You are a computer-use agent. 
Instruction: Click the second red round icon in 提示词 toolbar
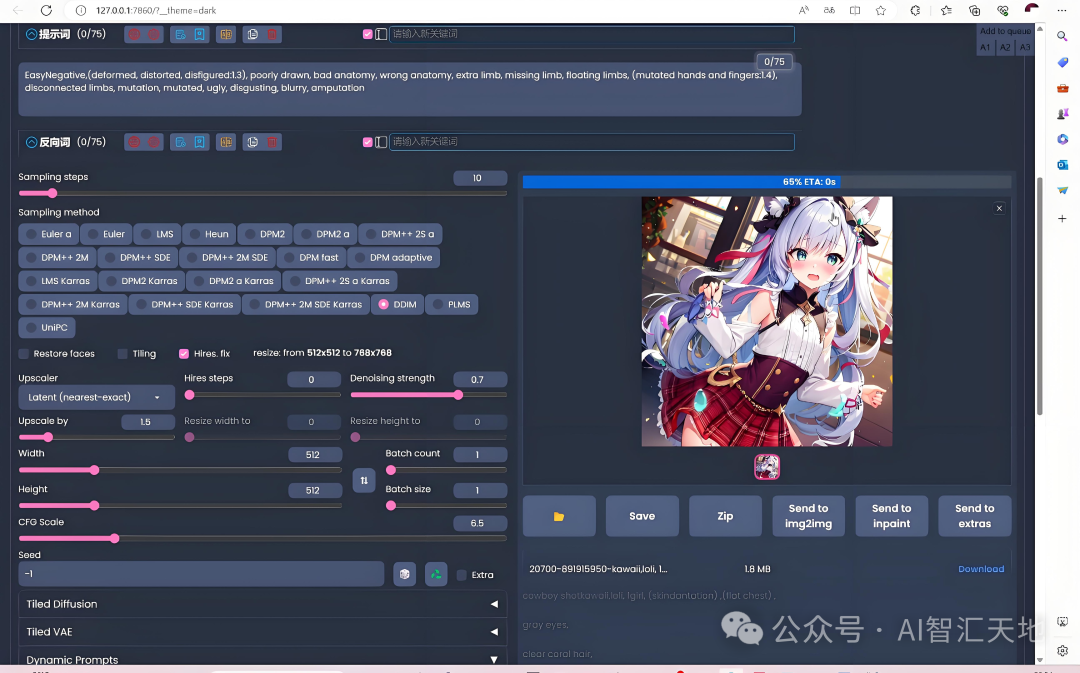[x=154, y=34]
